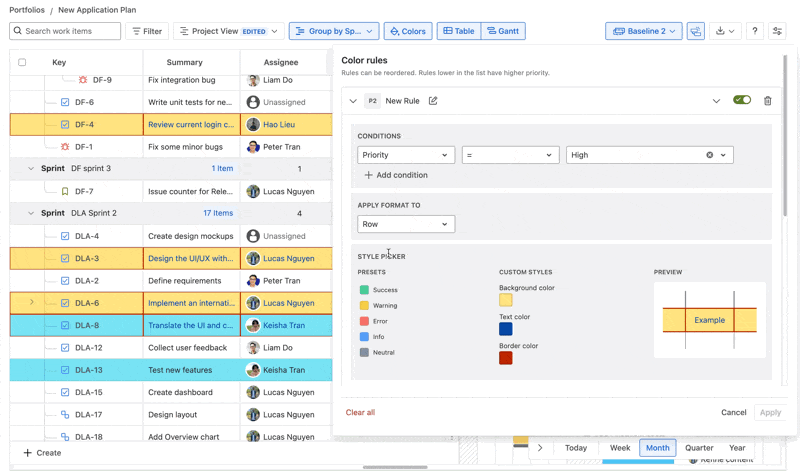
Task: Open the Priority condition dropdown
Action: [x=405, y=155]
